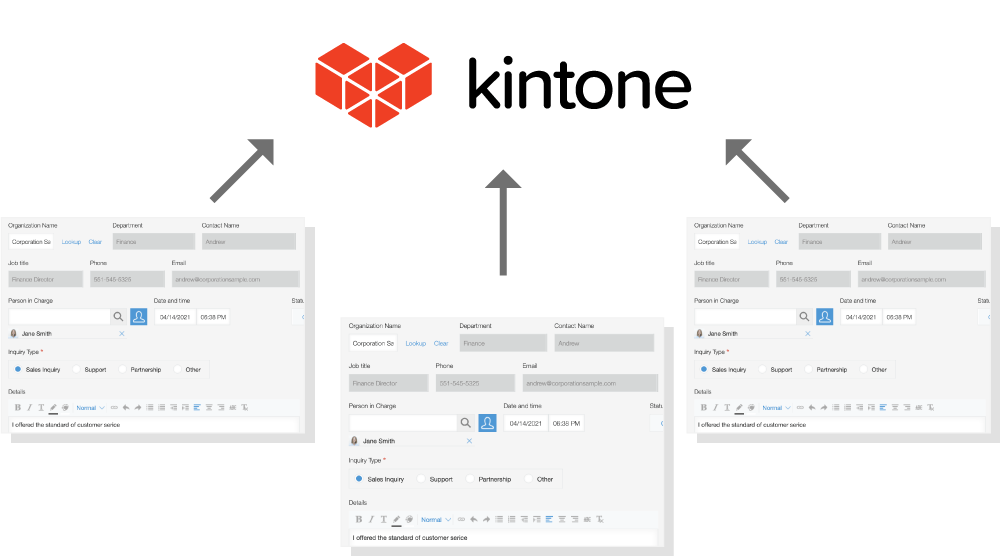This screenshot has height=556, width=1000.
Task: Open the Normal text size dropdown in the center form
Action: (435, 519)
